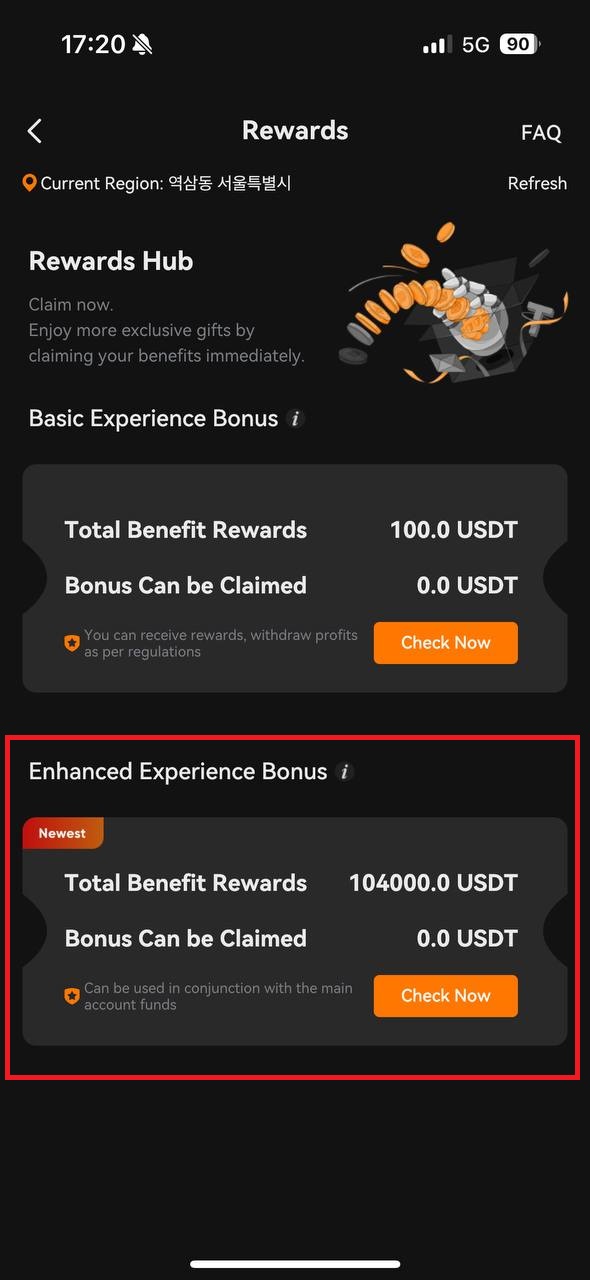590x1280 pixels.
Task: Tap the Newest badge on Enhanced card
Action: tap(62, 833)
